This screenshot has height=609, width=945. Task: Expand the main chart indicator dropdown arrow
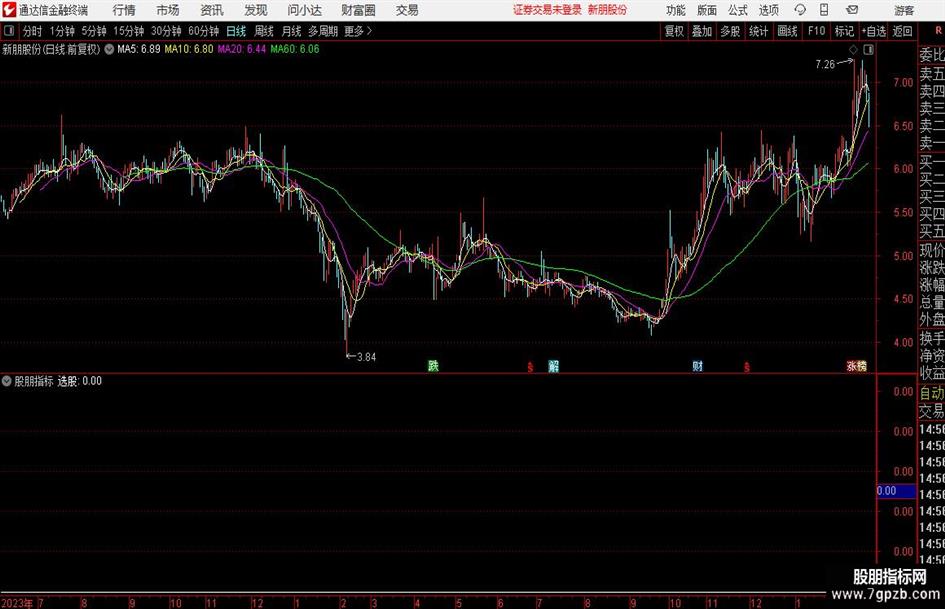click(x=109, y=49)
